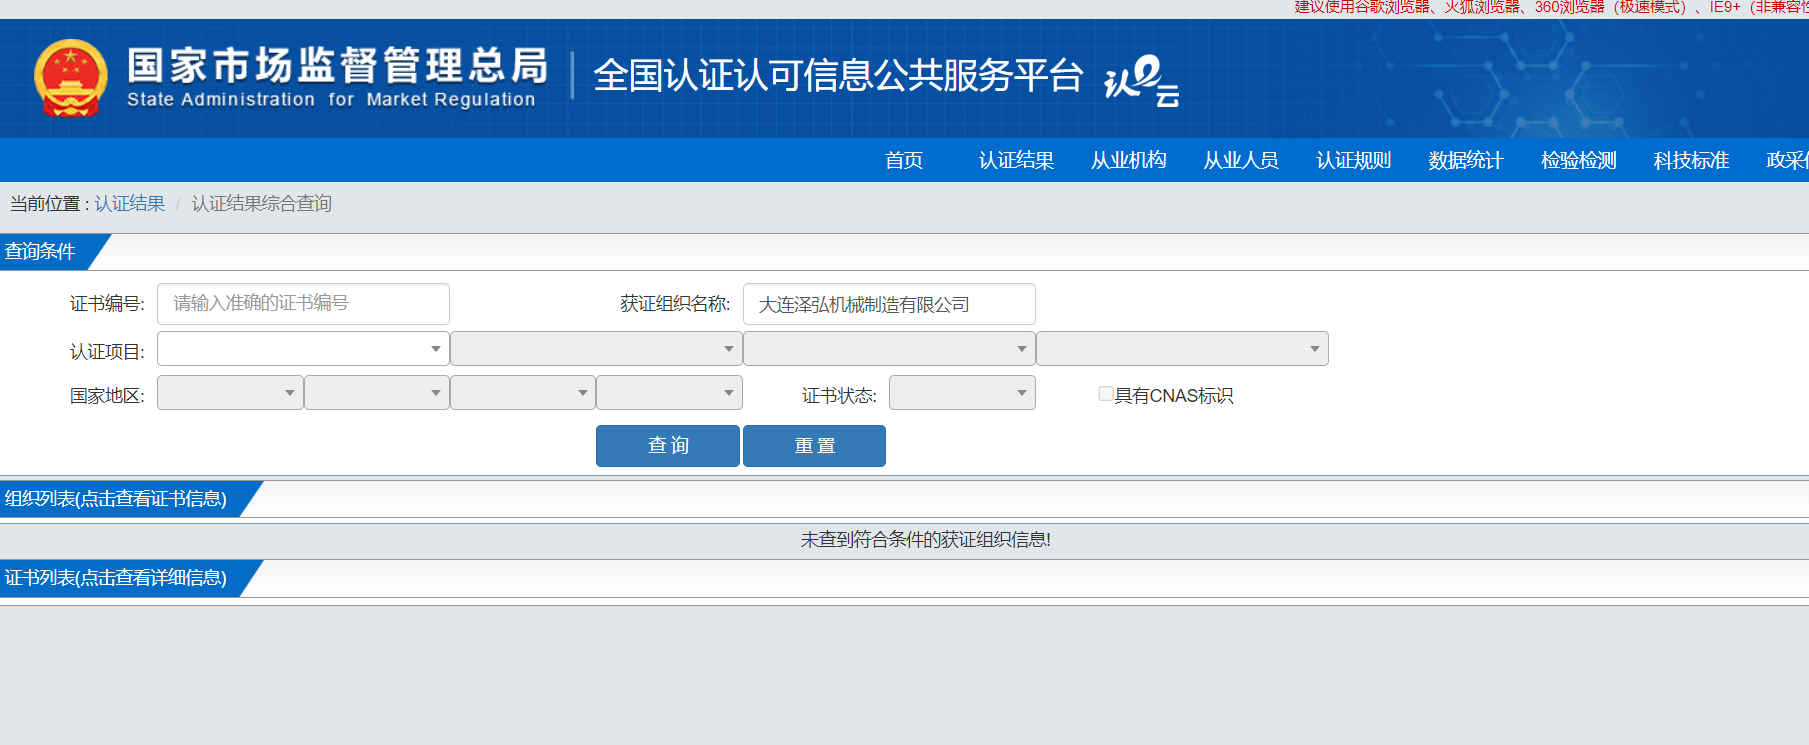Image resolution: width=1809 pixels, height=745 pixels.
Task: Expand fourth 认证项目 dropdown
Action: 1182,349
